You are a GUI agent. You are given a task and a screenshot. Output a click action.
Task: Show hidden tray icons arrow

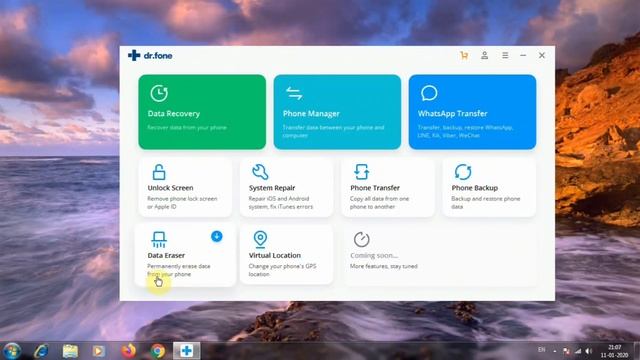(555, 351)
